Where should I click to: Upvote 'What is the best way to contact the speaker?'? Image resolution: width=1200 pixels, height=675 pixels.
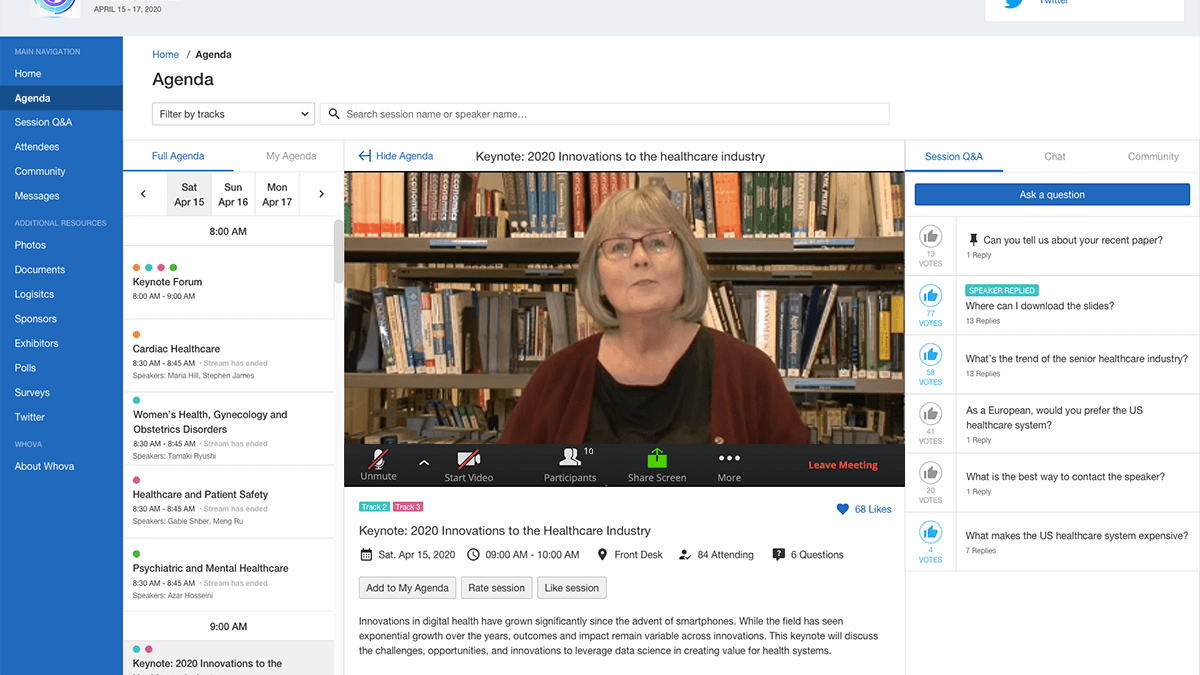tap(931, 472)
